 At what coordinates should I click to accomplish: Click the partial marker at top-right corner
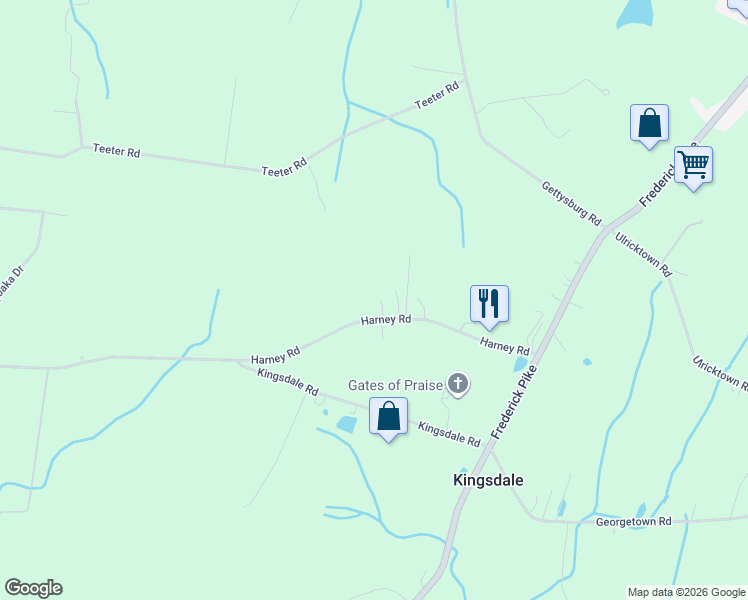(x=738, y=7)
